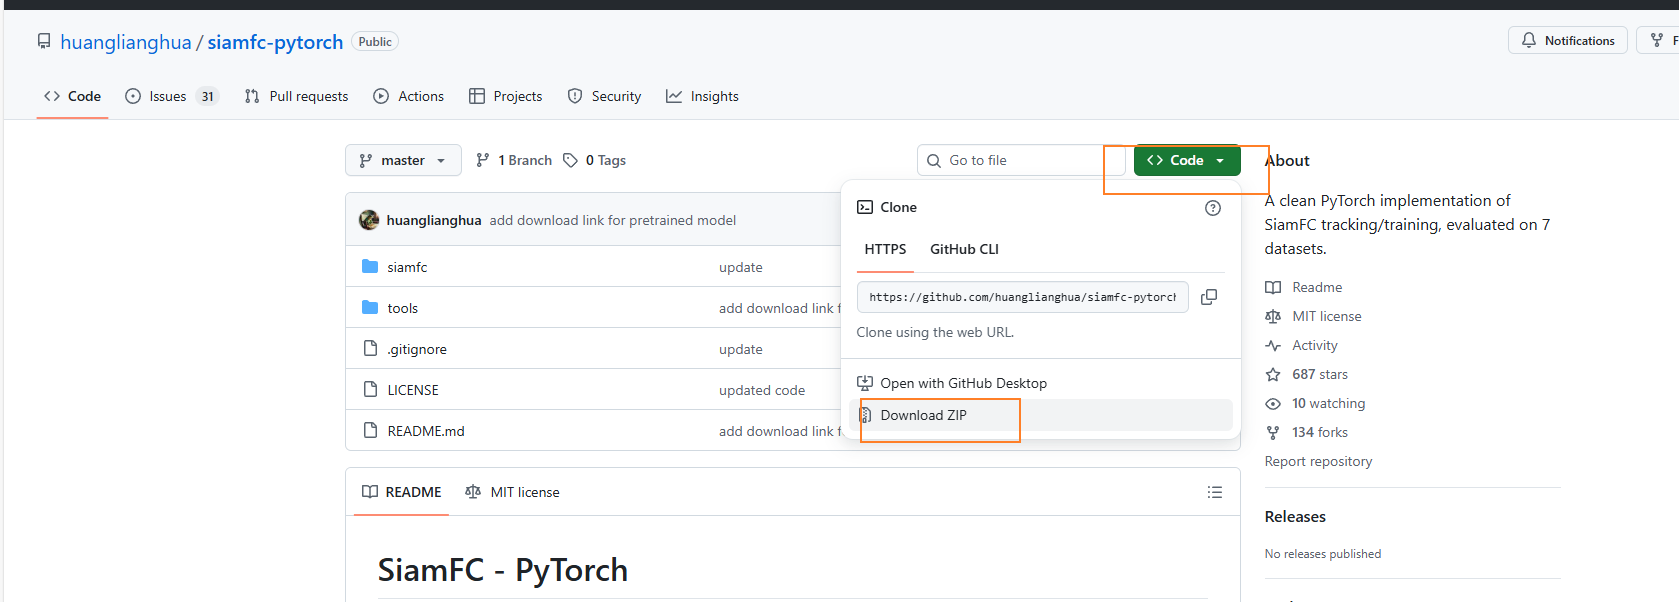Open the Readme link in About
Screen dimensions: 1679x602
pyautogui.click(x=1317, y=287)
